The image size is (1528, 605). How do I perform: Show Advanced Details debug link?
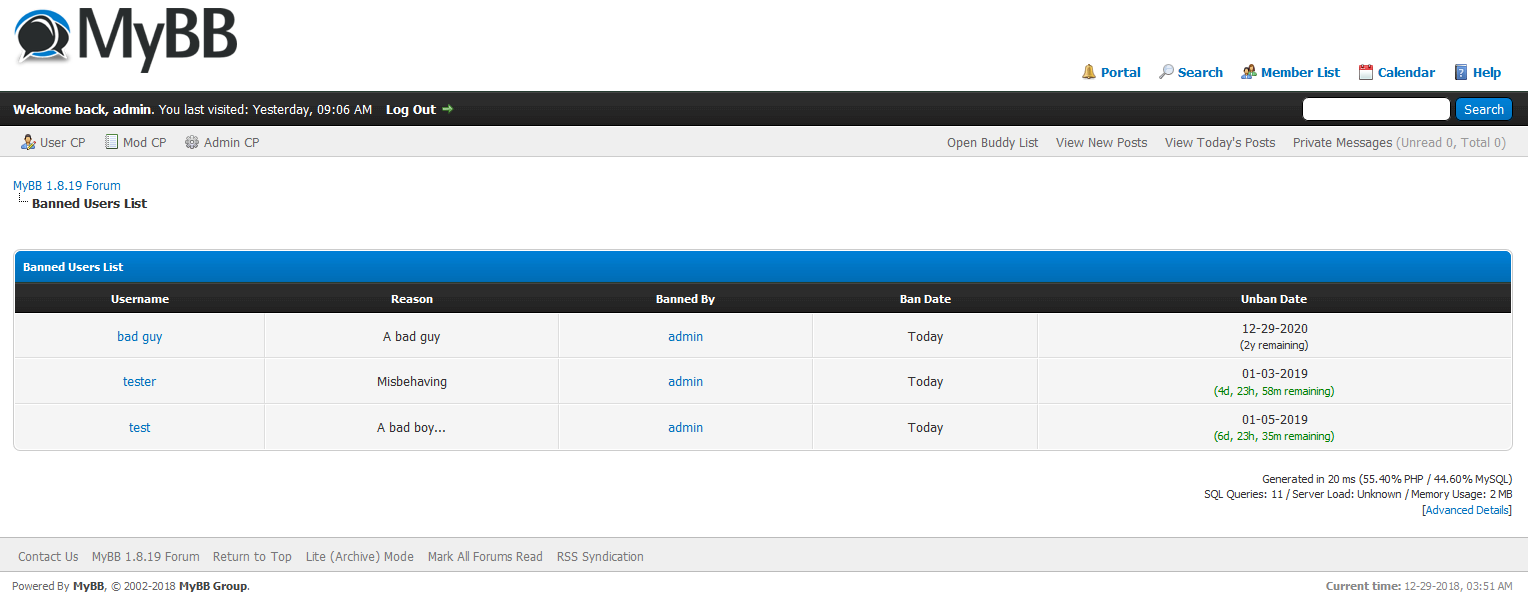click(1466, 510)
